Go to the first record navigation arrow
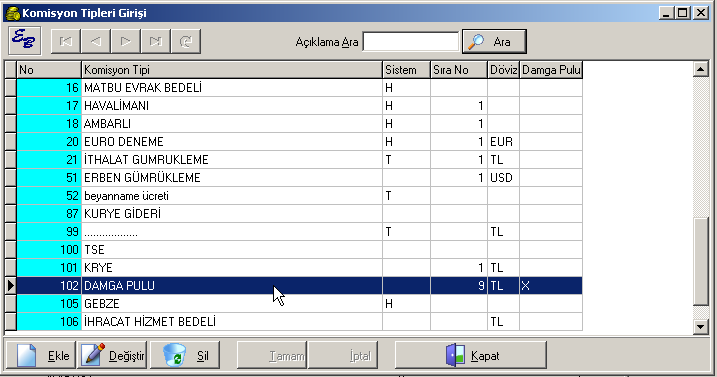Screen dimensions: 717x377 point(65,42)
